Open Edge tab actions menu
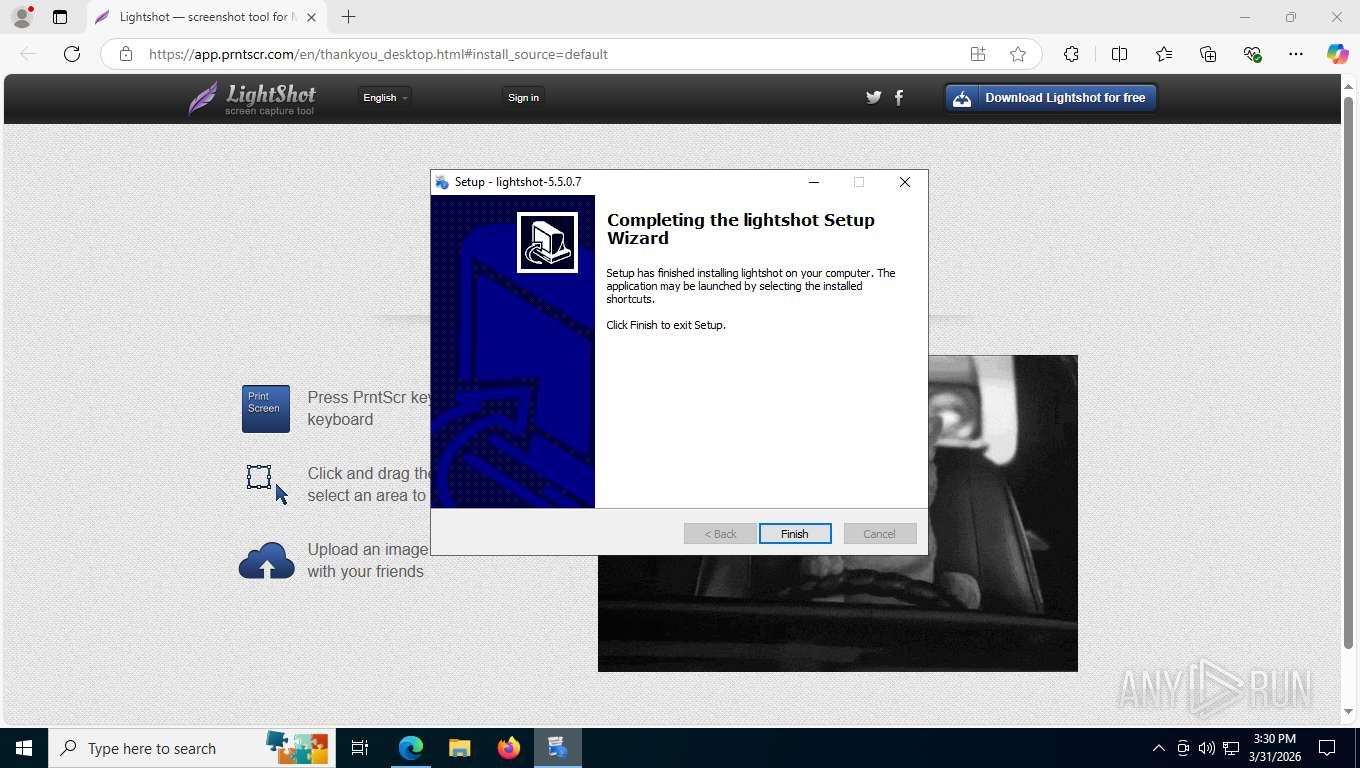 pos(60,17)
